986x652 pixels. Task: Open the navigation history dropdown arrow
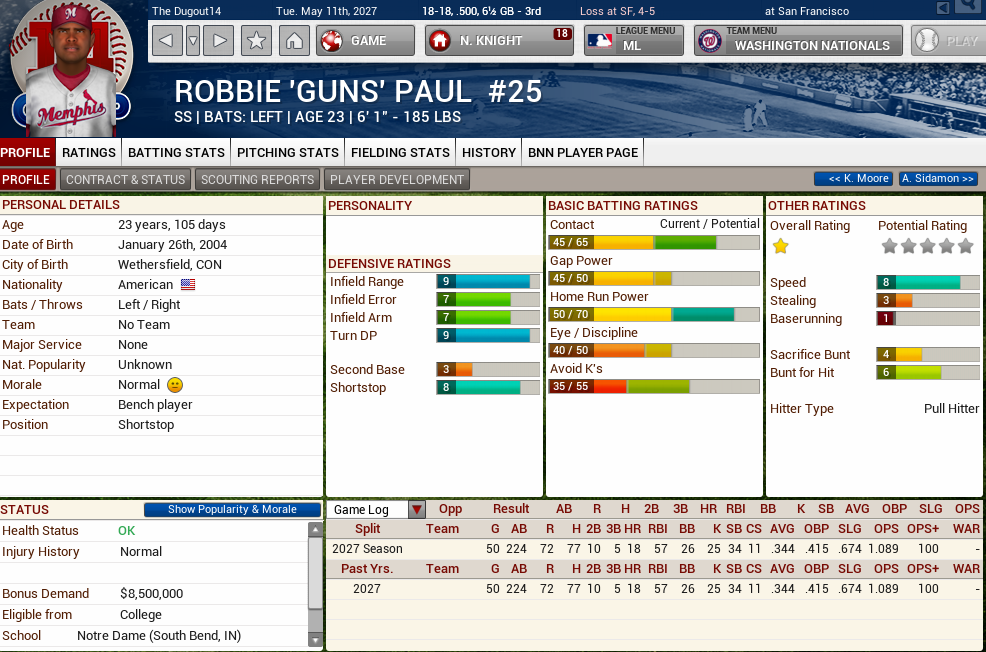click(x=193, y=41)
